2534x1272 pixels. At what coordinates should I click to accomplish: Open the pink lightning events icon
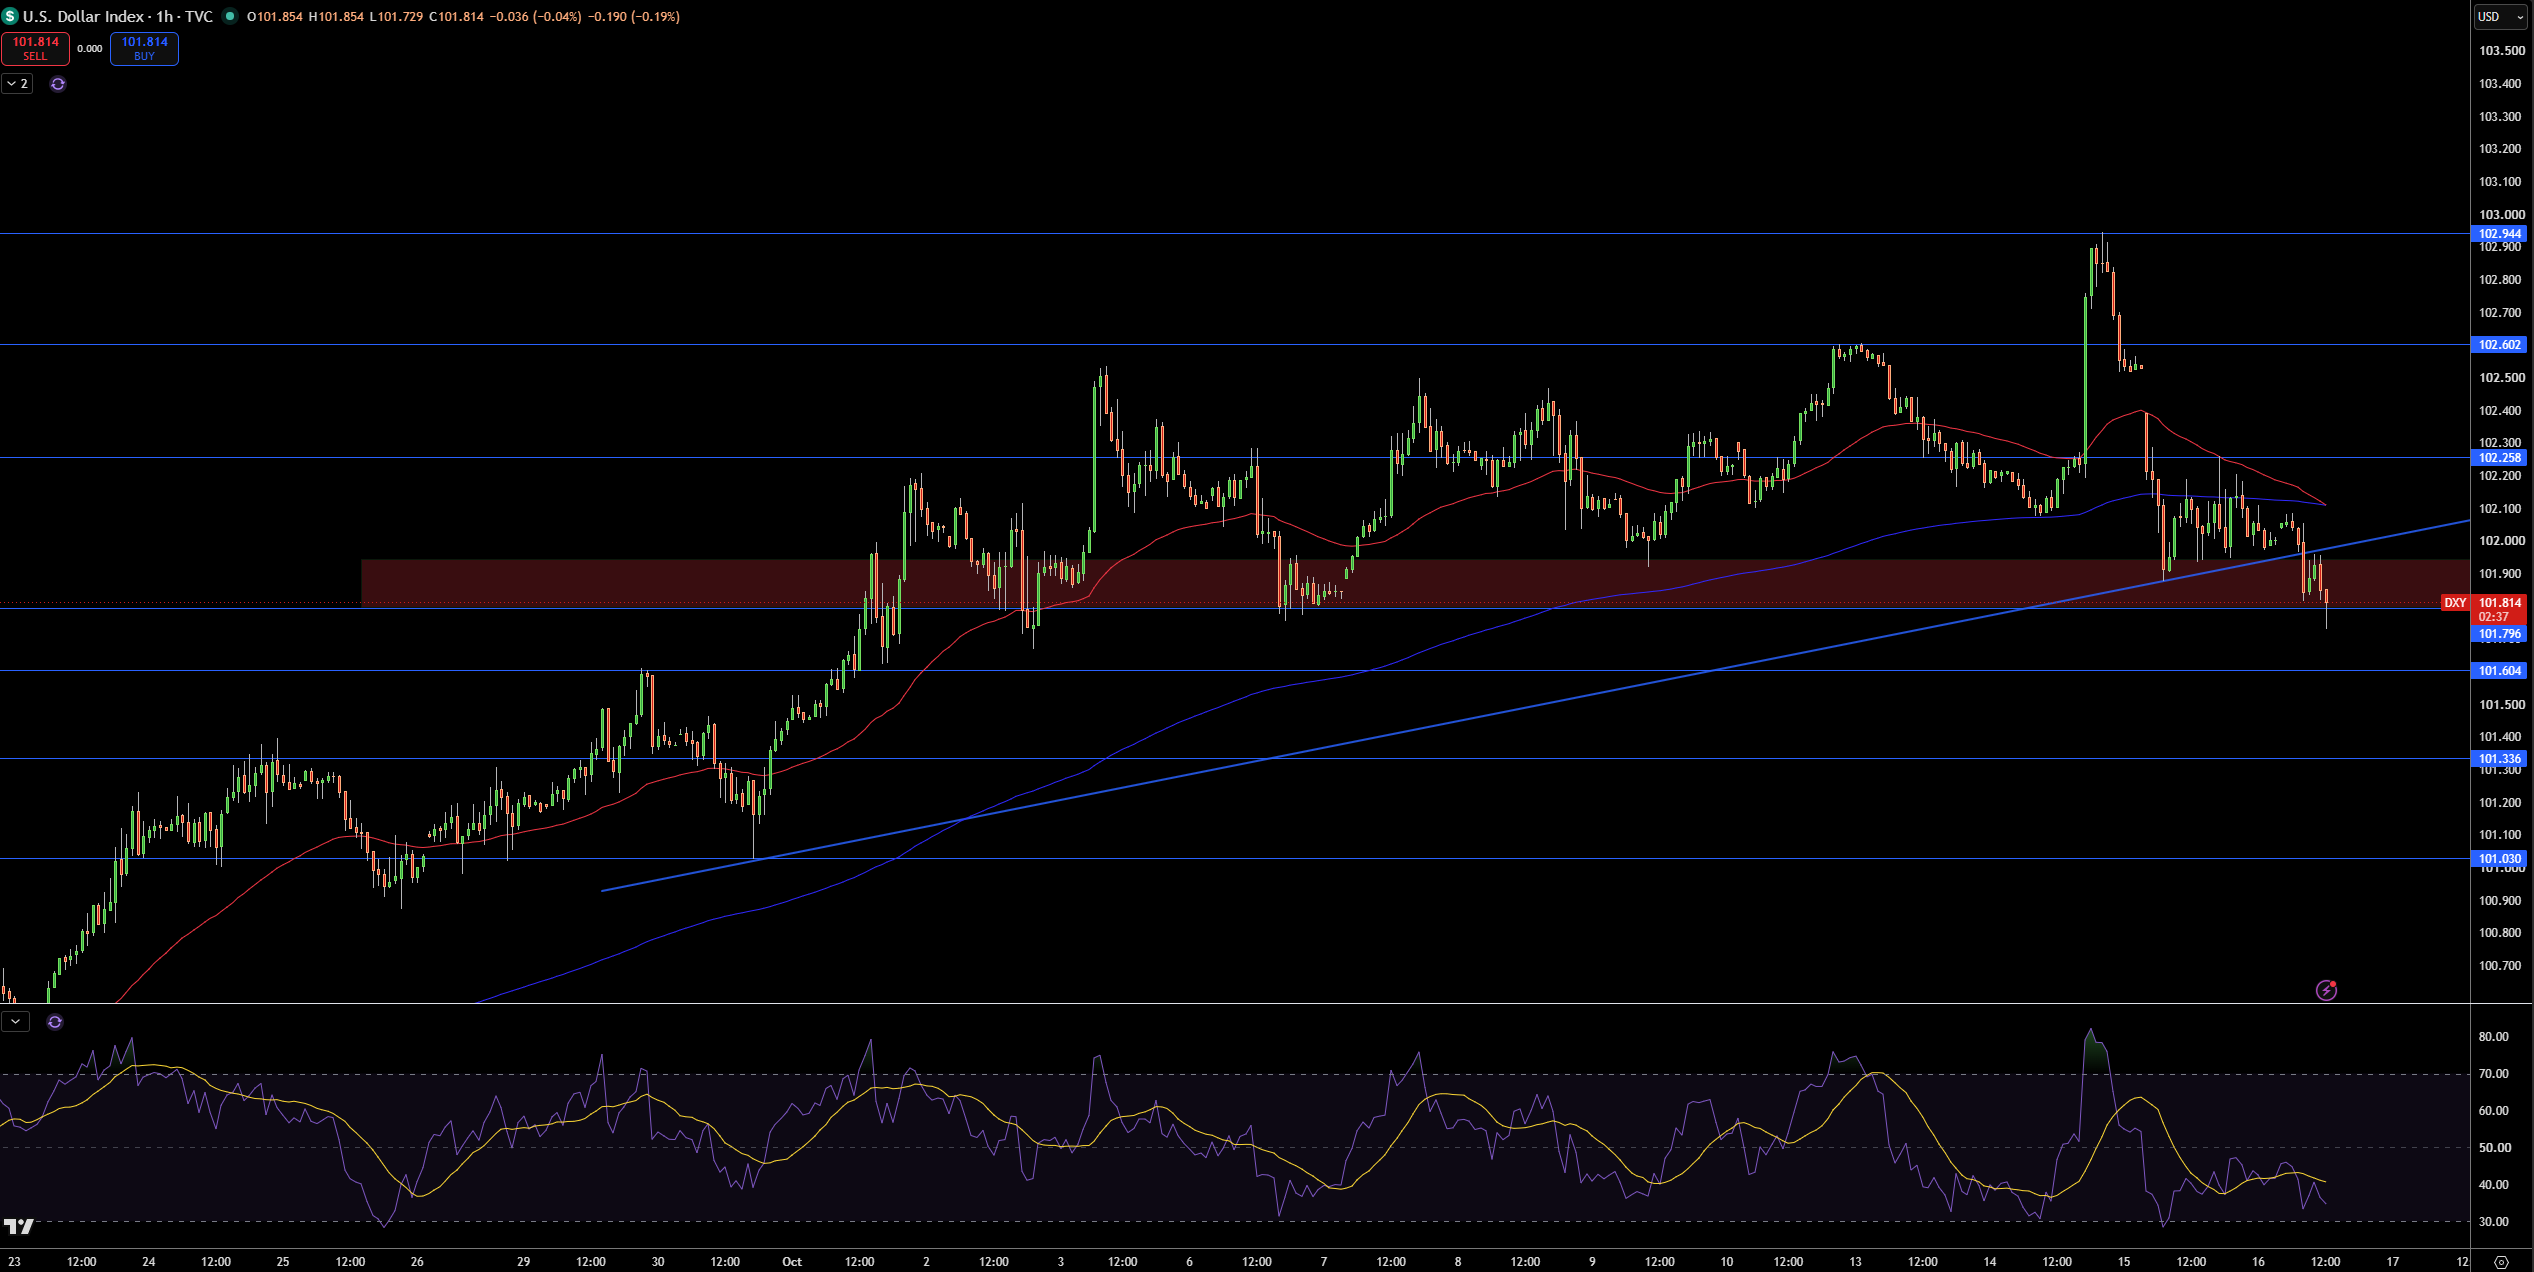pos(2326,990)
